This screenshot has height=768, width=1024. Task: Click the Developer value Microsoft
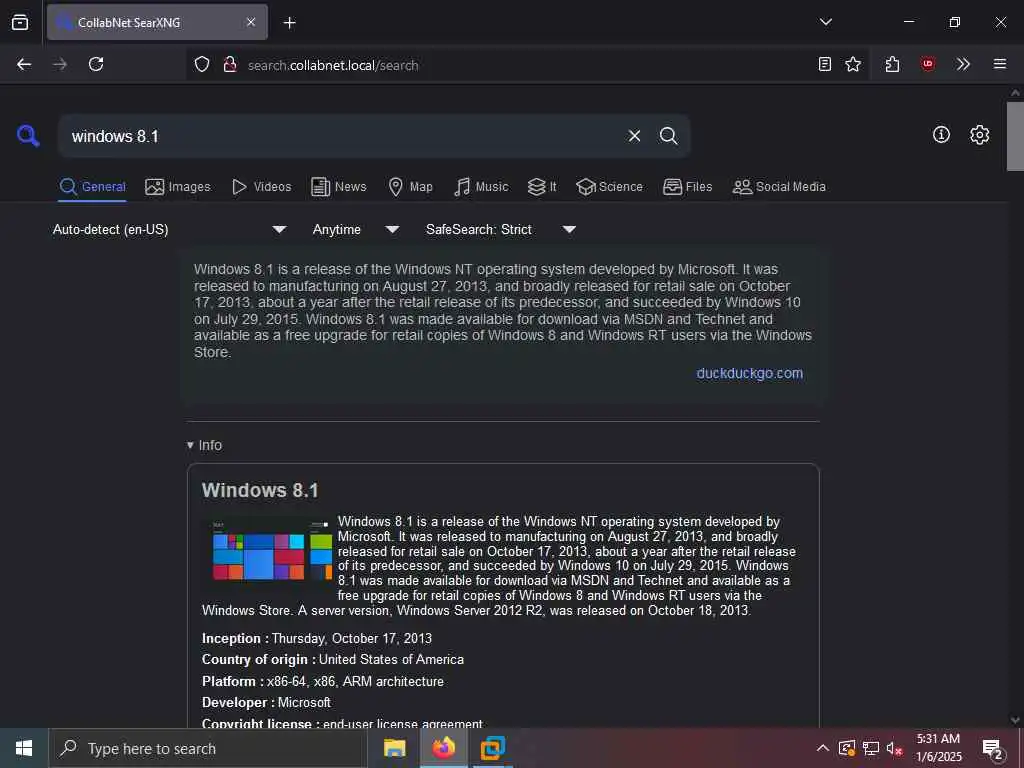304,702
